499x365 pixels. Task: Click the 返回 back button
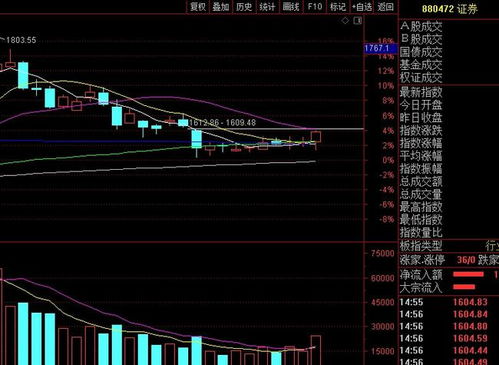[x=385, y=7]
